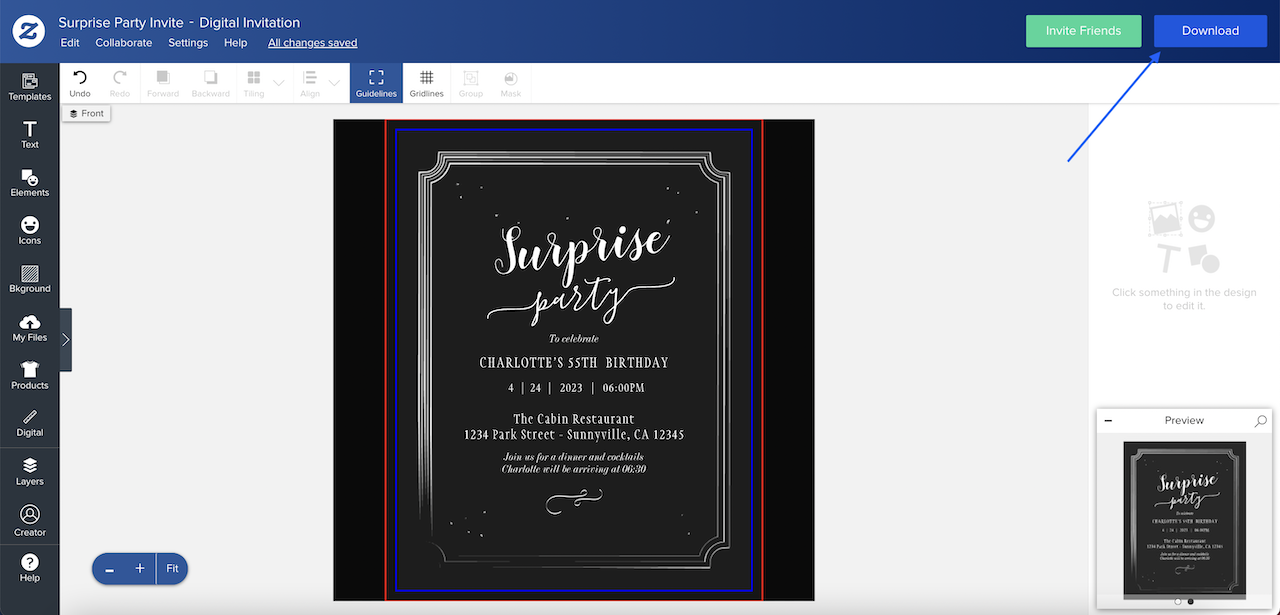Expand the Tiling options dropdown
Screen dimensions: 1280x615
(277, 82)
